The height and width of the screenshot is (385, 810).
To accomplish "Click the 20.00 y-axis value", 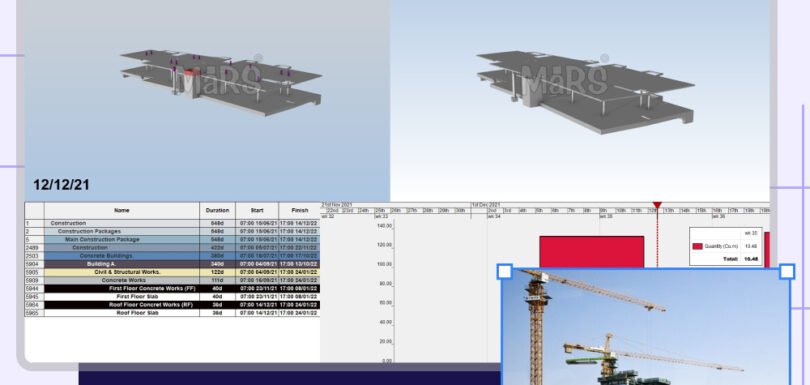I will pyautogui.click(x=385, y=342).
